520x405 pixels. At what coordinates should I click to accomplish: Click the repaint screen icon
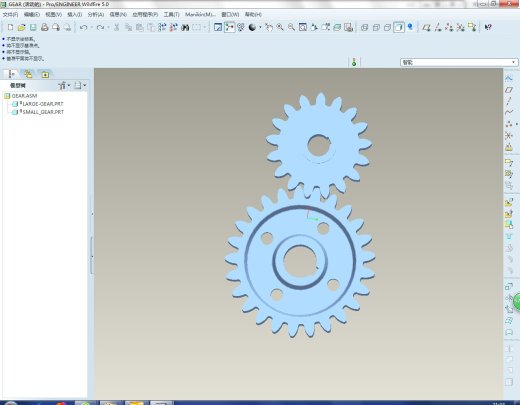click(x=218, y=27)
